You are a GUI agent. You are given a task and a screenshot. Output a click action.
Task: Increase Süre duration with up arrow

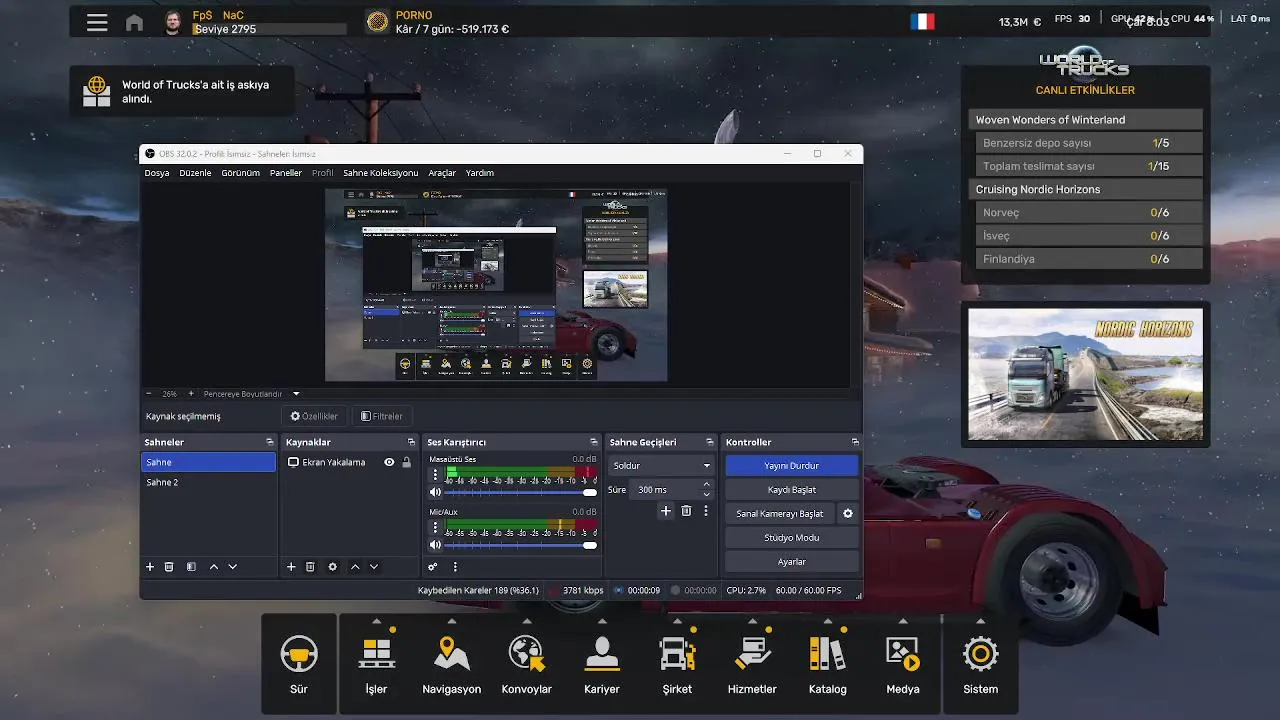(707, 485)
